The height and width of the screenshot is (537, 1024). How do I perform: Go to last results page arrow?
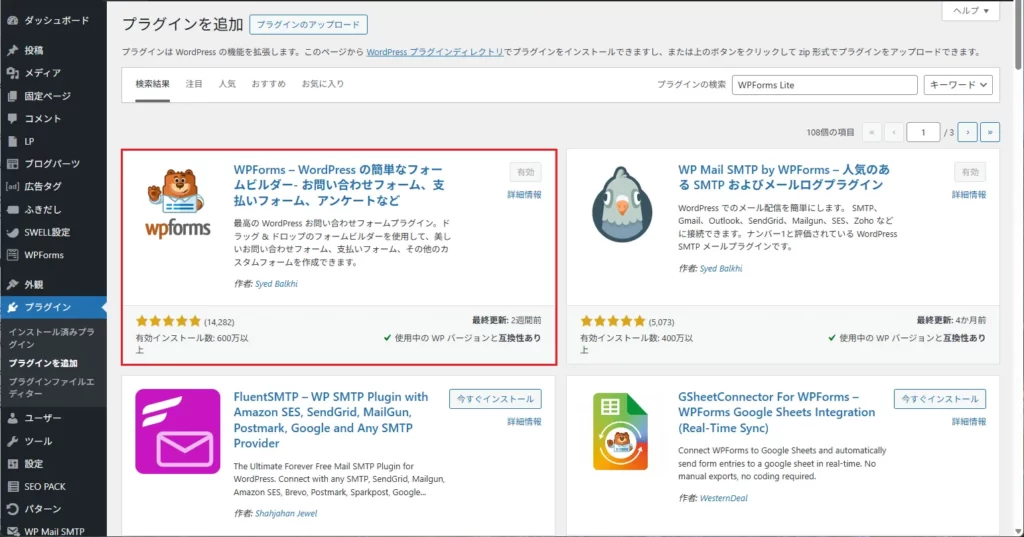(990, 133)
